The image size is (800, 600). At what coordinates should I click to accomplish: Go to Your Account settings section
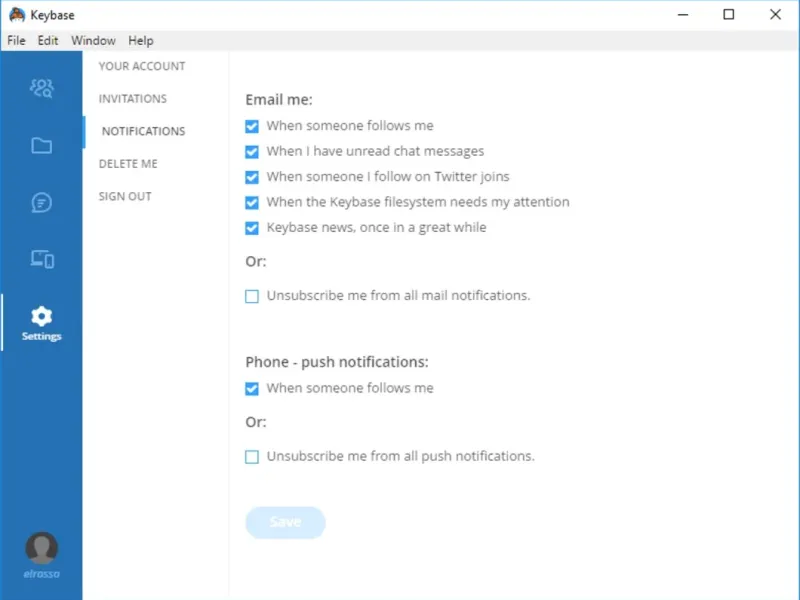[x=142, y=66]
